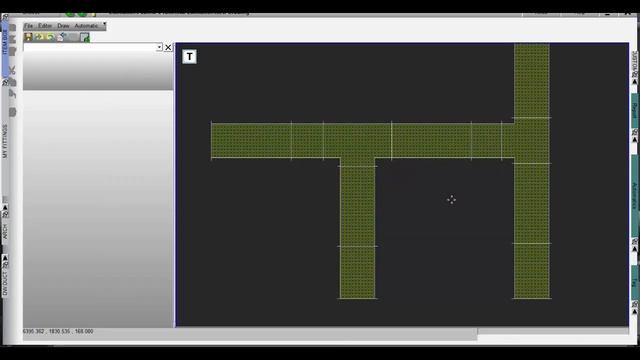Open the File menu
This screenshot has height=360, width=640.
pyautogui.click(x=28, y=26)
